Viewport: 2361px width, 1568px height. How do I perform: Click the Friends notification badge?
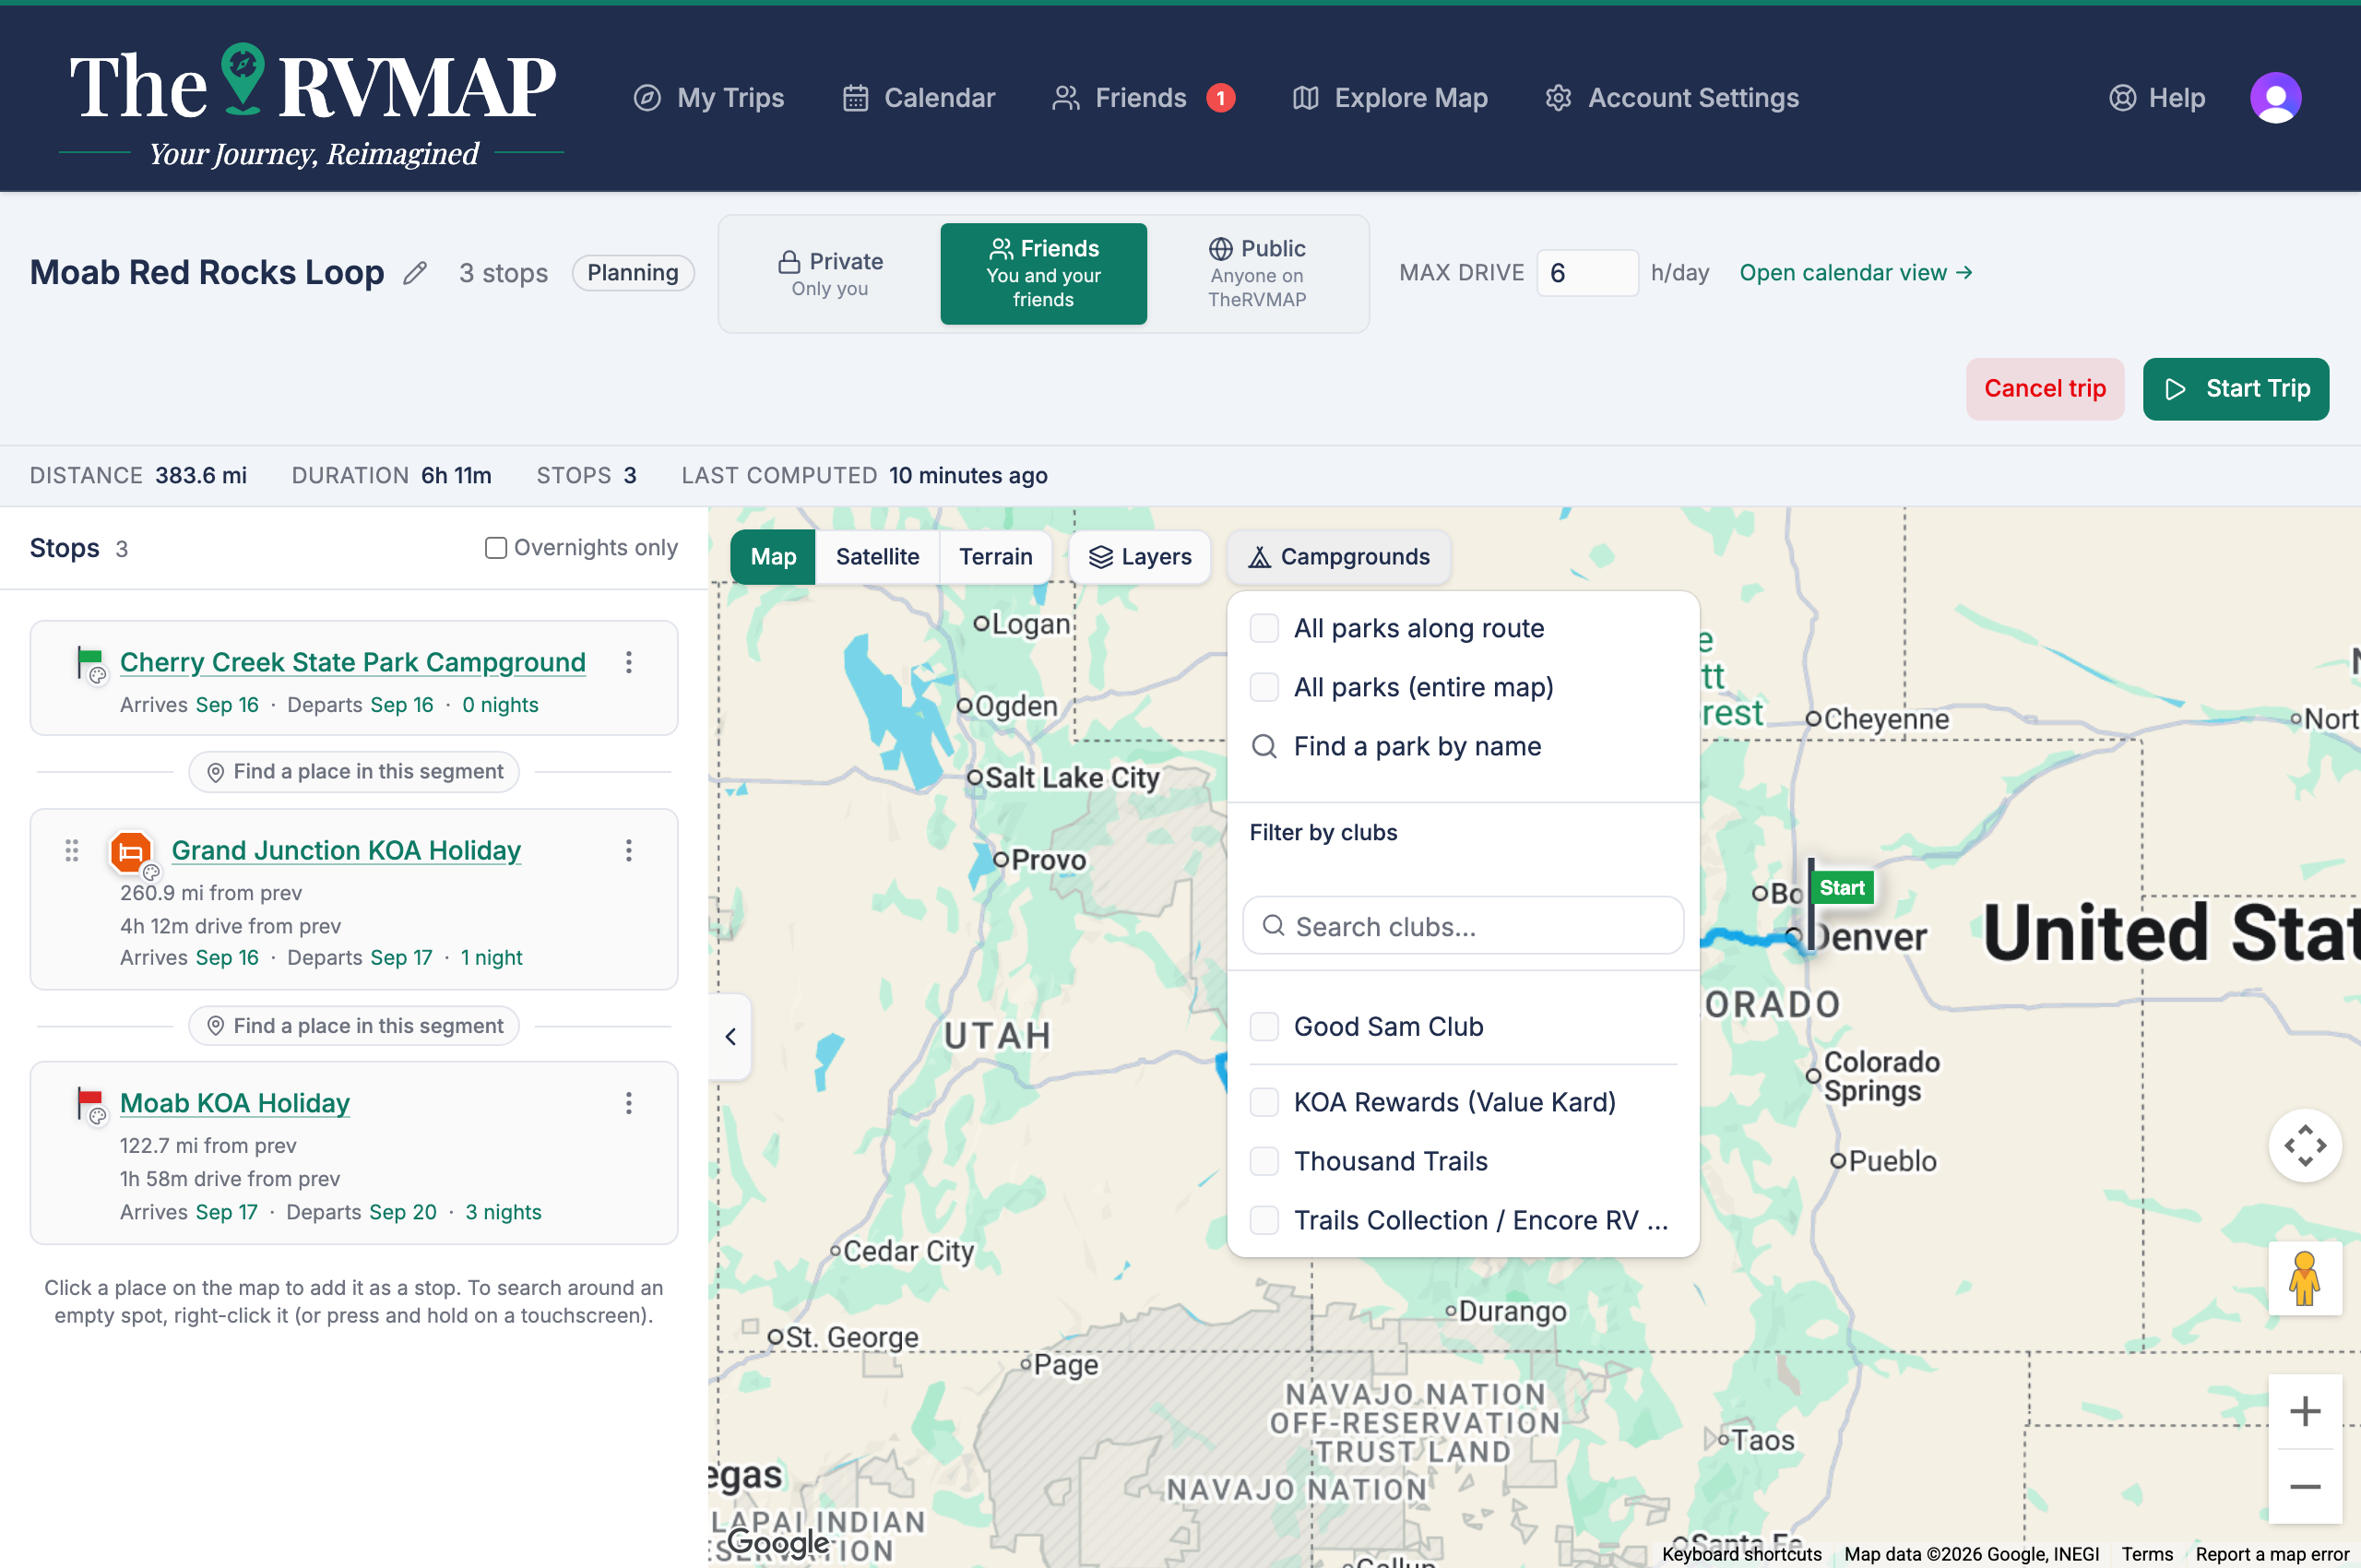(1220, 98)
